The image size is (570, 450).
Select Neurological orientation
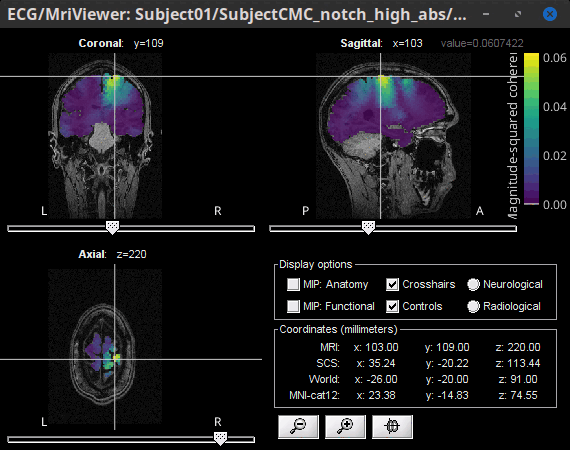[473, 284]
